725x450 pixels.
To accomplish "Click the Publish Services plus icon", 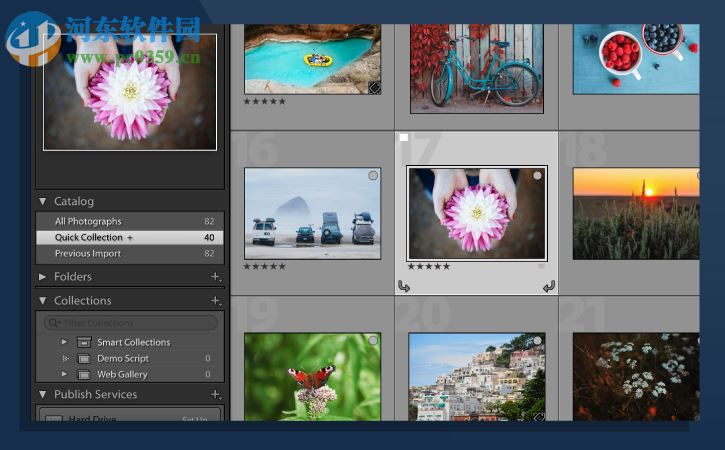I will coord(216,395).
